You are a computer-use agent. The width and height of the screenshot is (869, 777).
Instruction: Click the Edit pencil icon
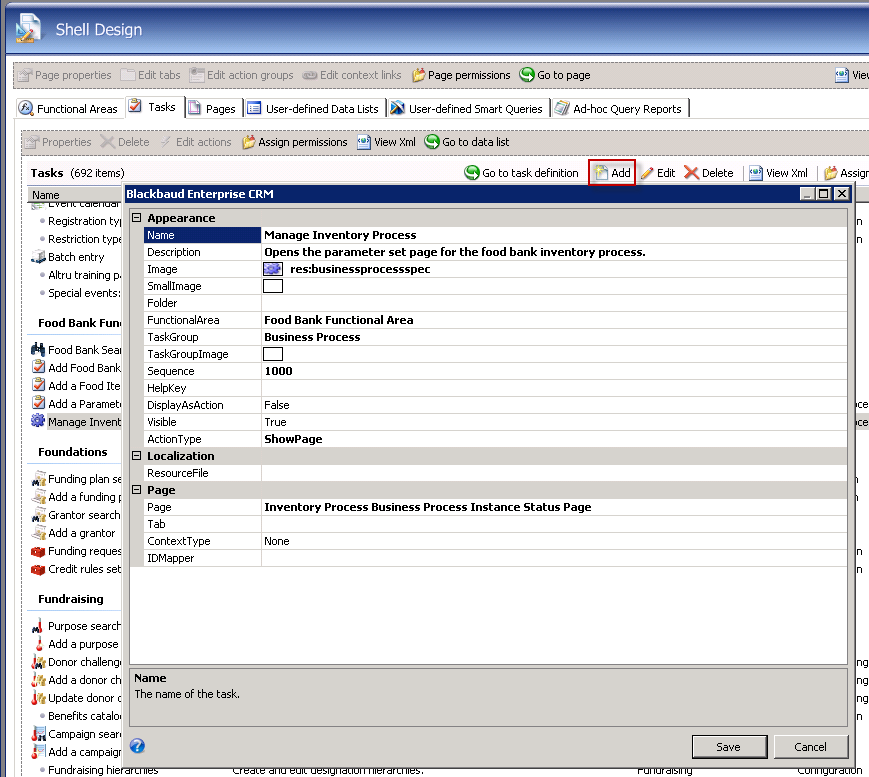tap(647, 173)
